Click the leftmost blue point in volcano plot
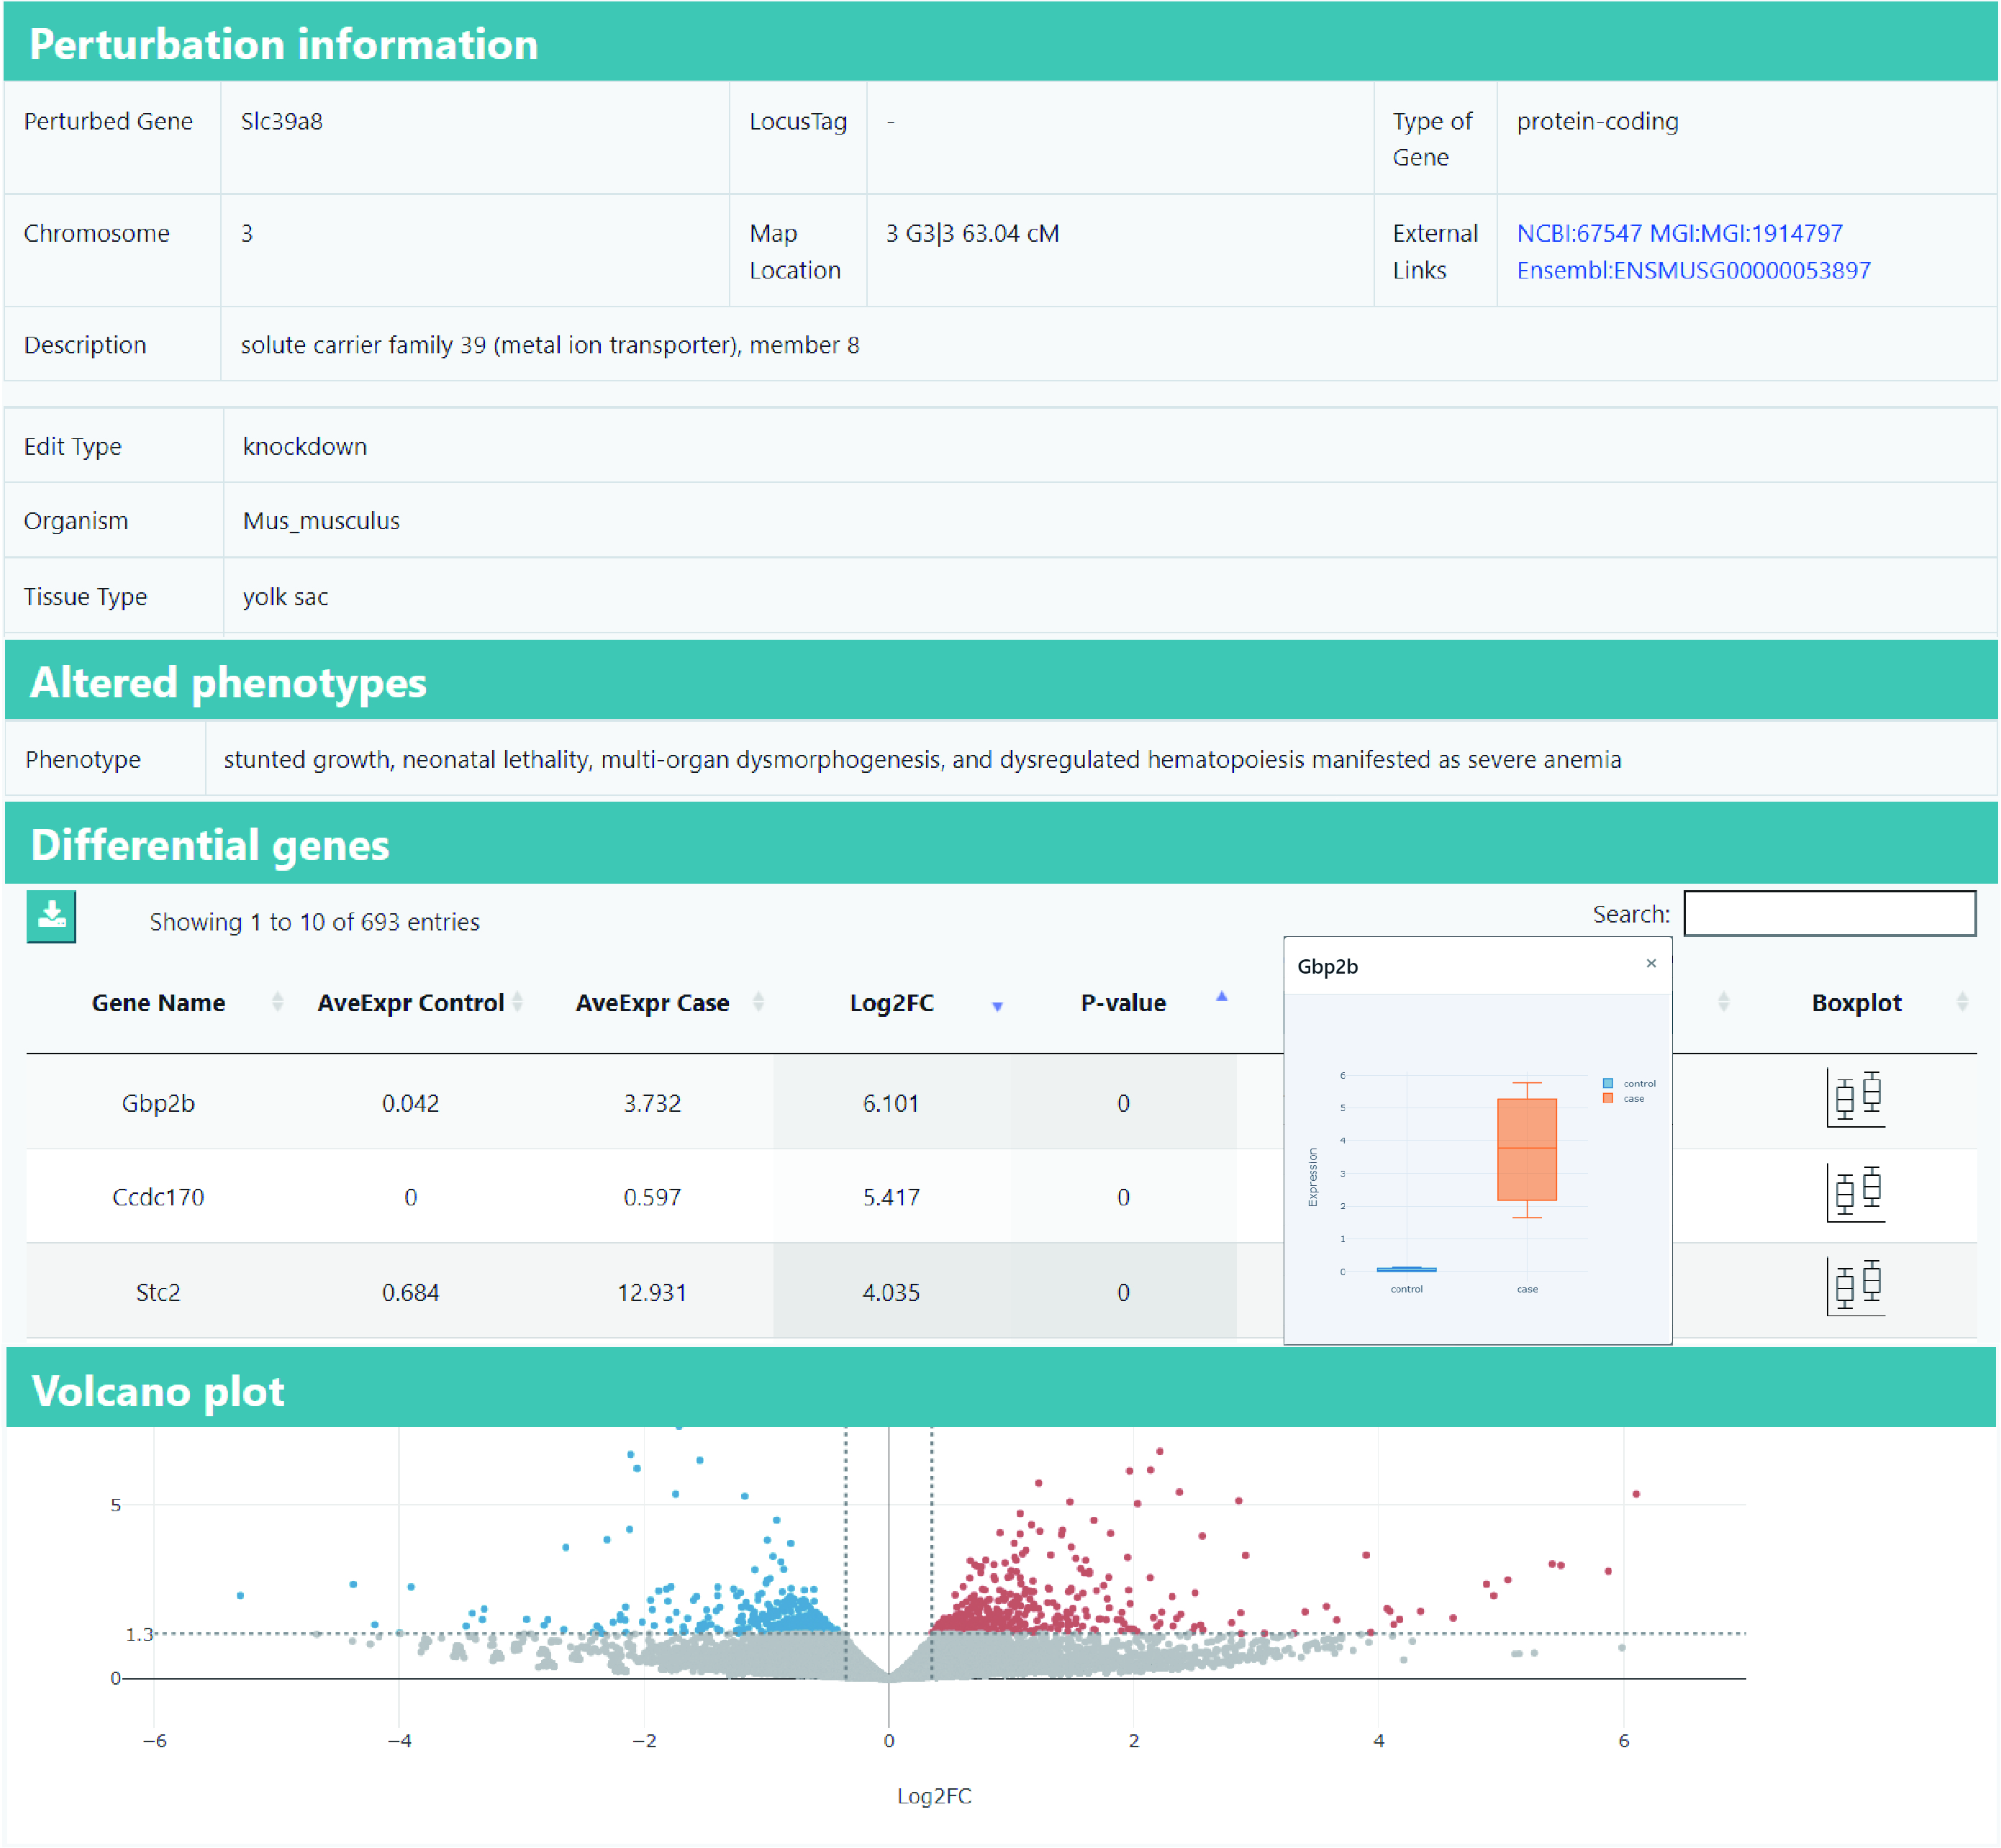Screen dimensions: 2001x1848 [240, 1595]
